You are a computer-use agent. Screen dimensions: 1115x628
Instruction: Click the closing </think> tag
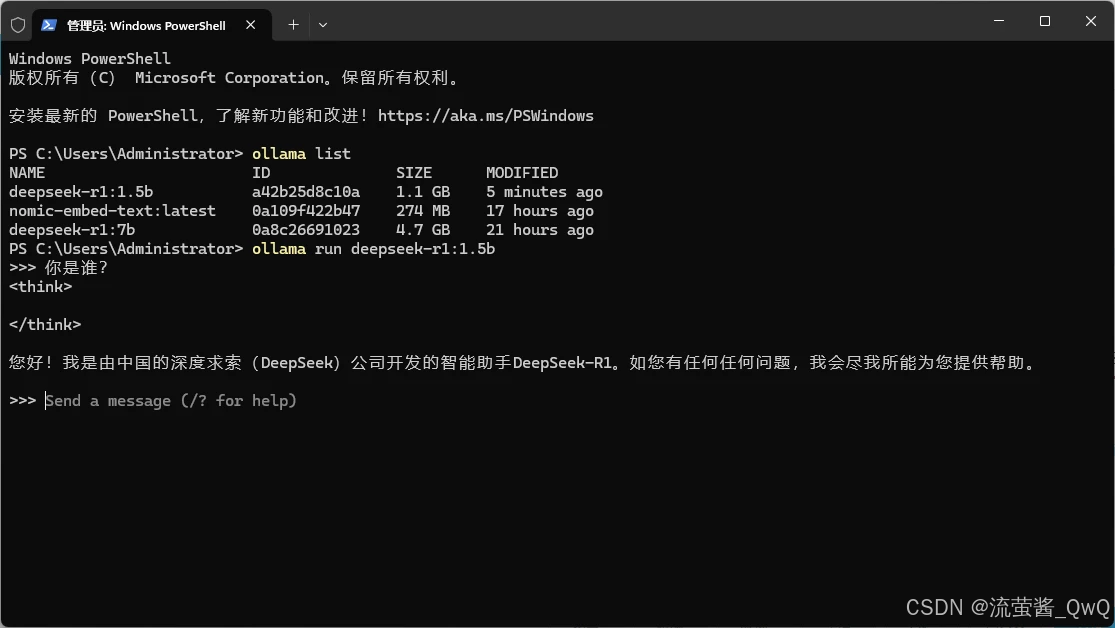45,325
